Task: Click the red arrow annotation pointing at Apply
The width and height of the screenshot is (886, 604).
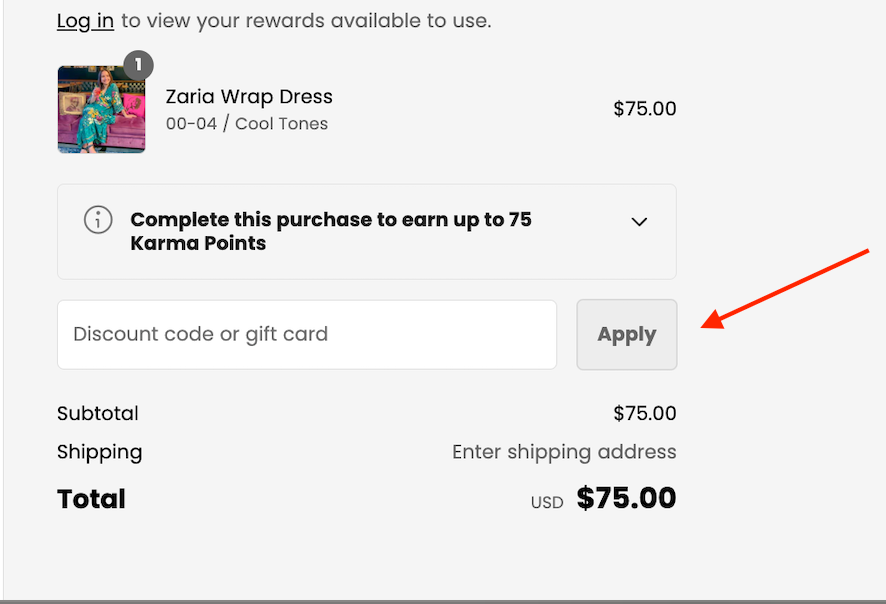Action: 785,289
